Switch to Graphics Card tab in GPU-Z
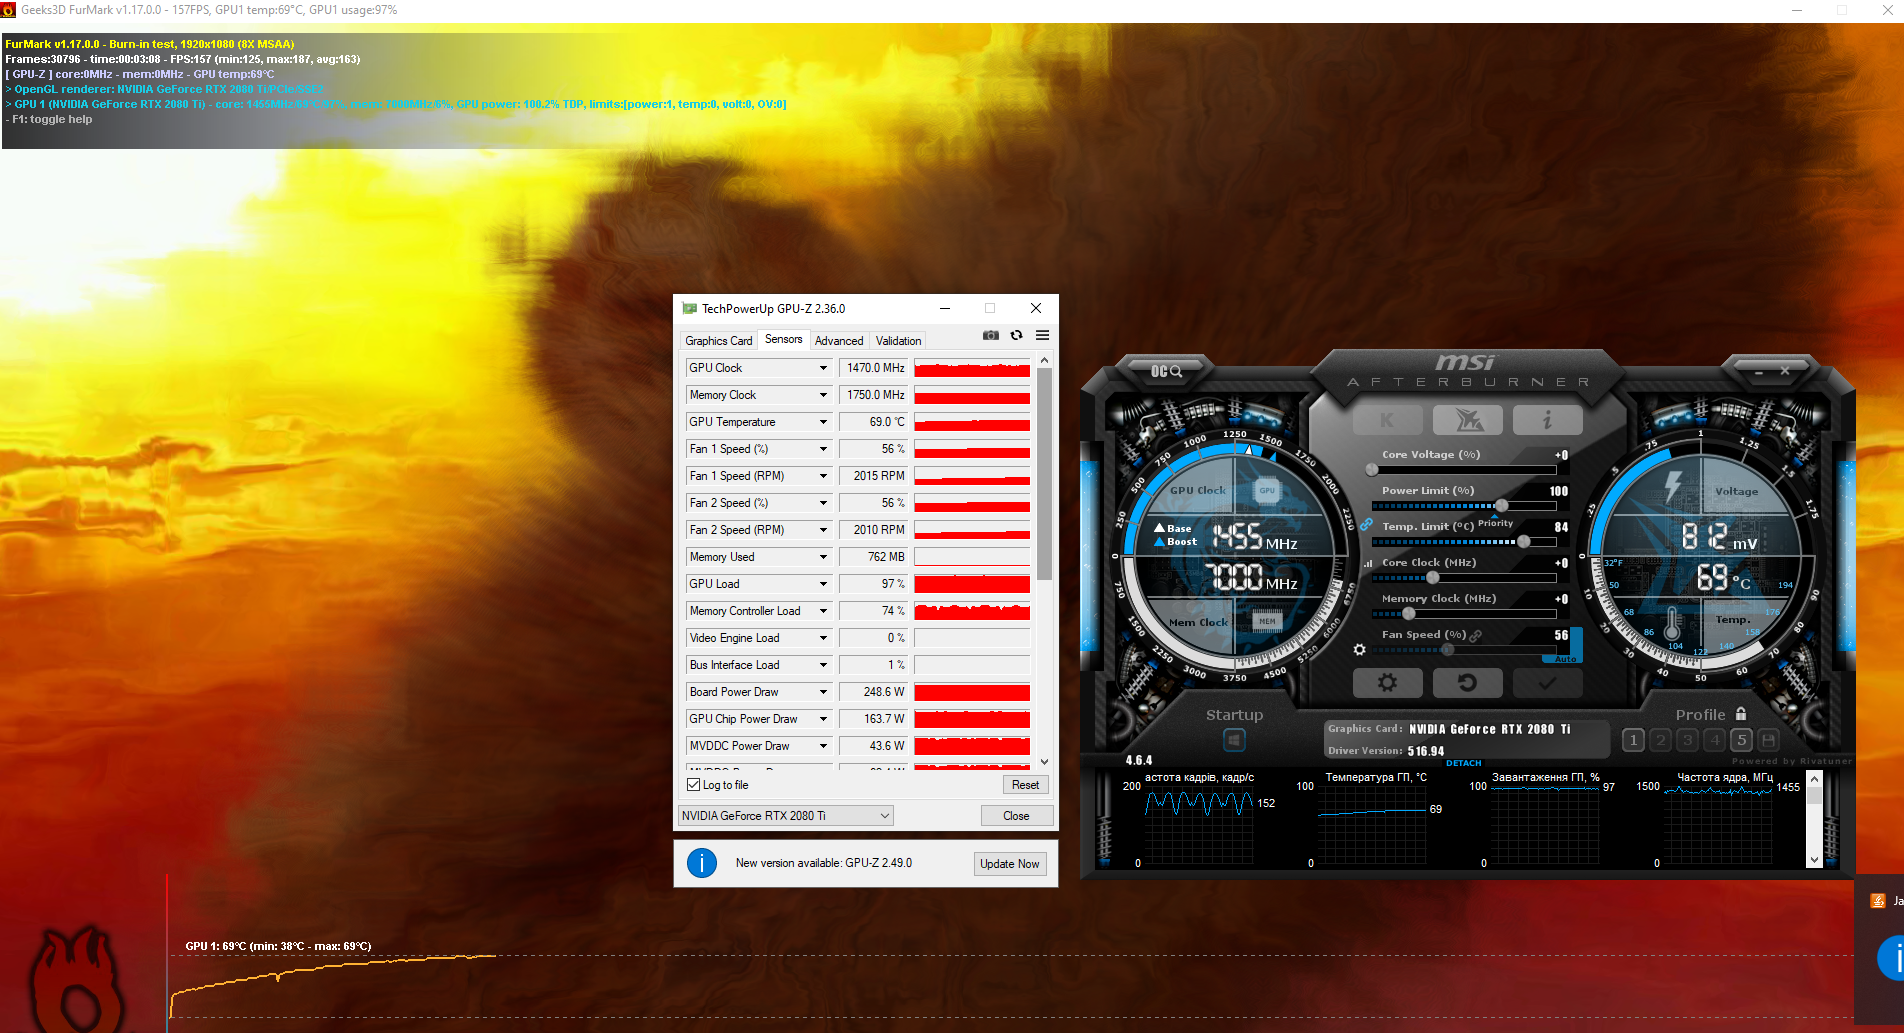Screen dimensions: 1904x1033 click(x=719, y=341)
